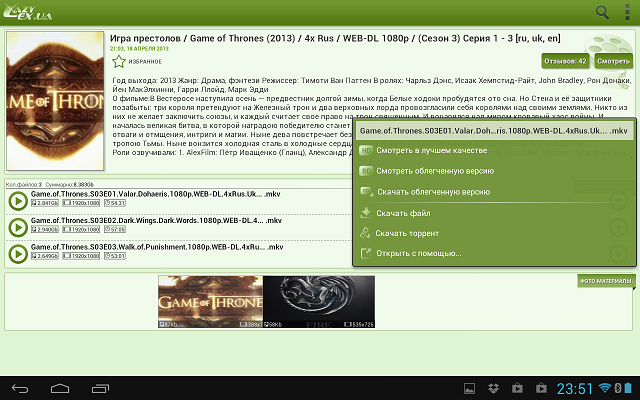Choose Скачать облегченную версию option
The width and height of the screenshot is (640, 400).
494,192
